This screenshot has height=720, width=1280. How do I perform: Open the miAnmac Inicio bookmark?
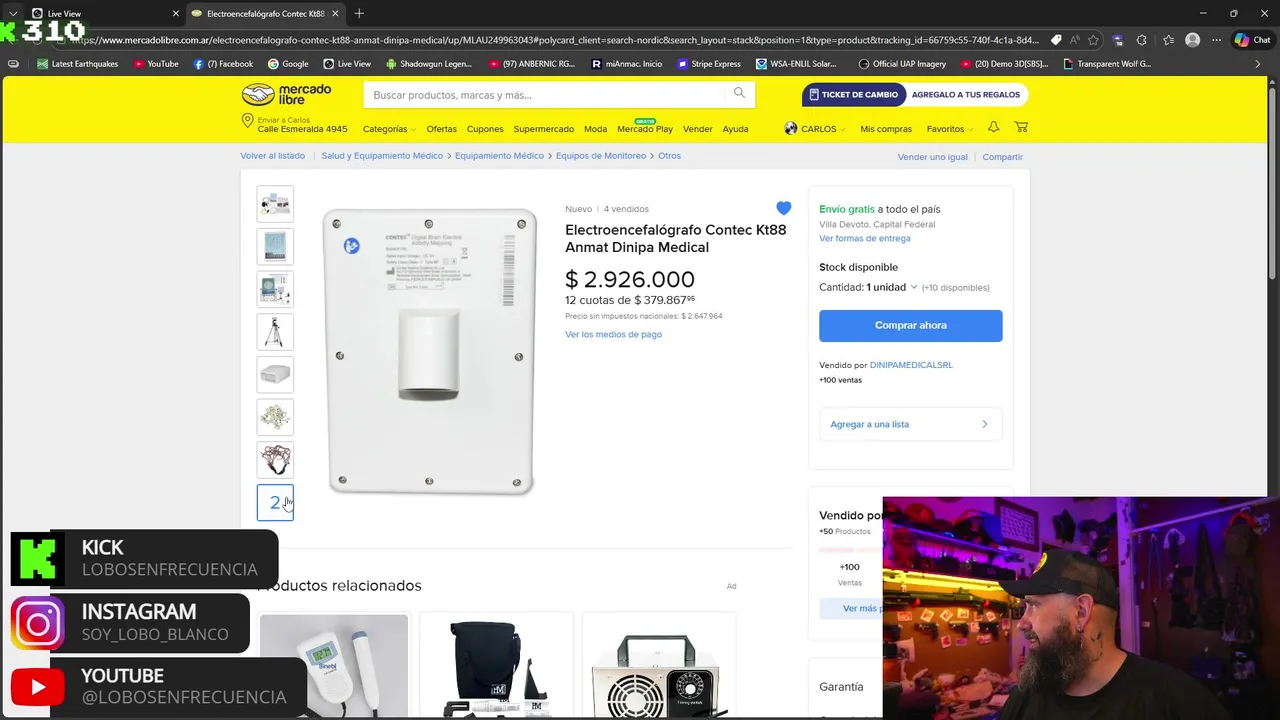point(627,64)
